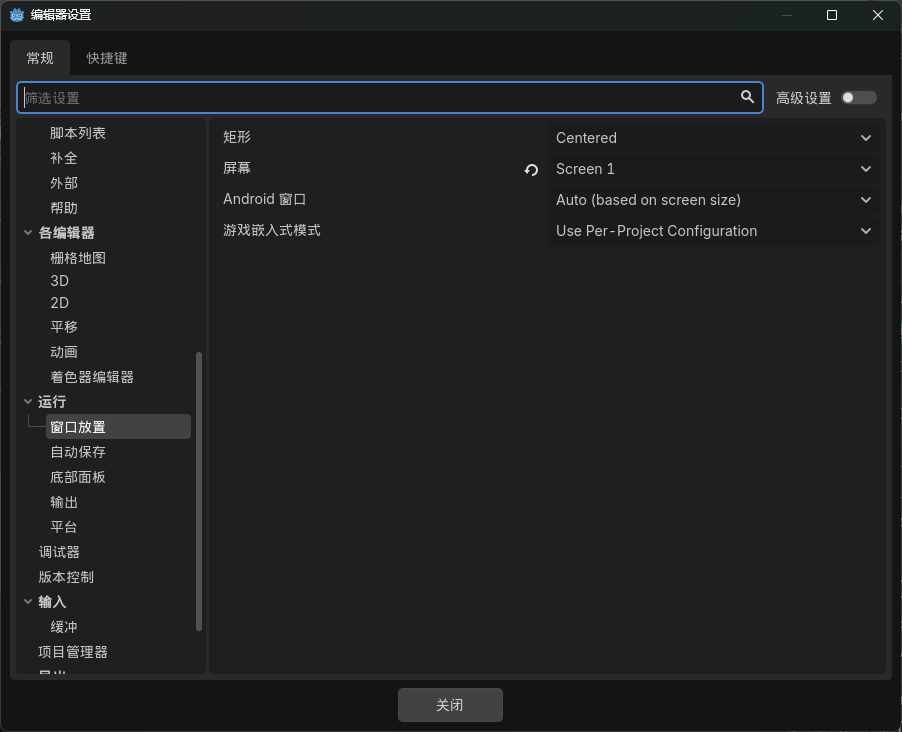
Task: Click the 矩形 property label
Action: (237, 137)
